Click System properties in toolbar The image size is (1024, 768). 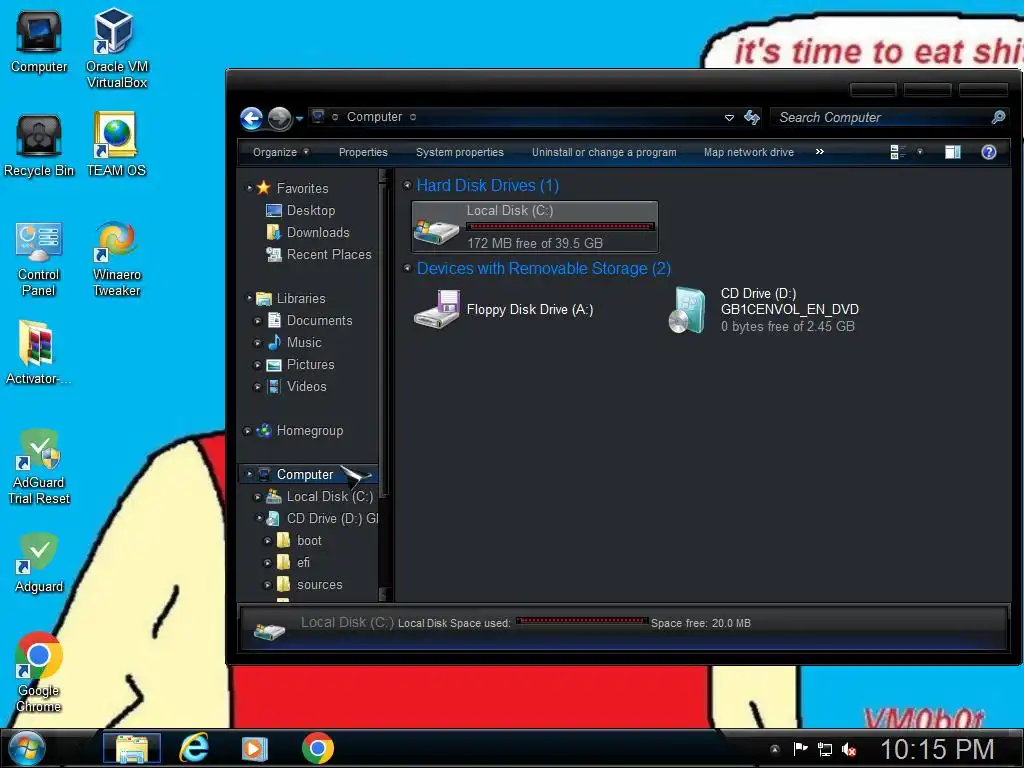point(460,152)
